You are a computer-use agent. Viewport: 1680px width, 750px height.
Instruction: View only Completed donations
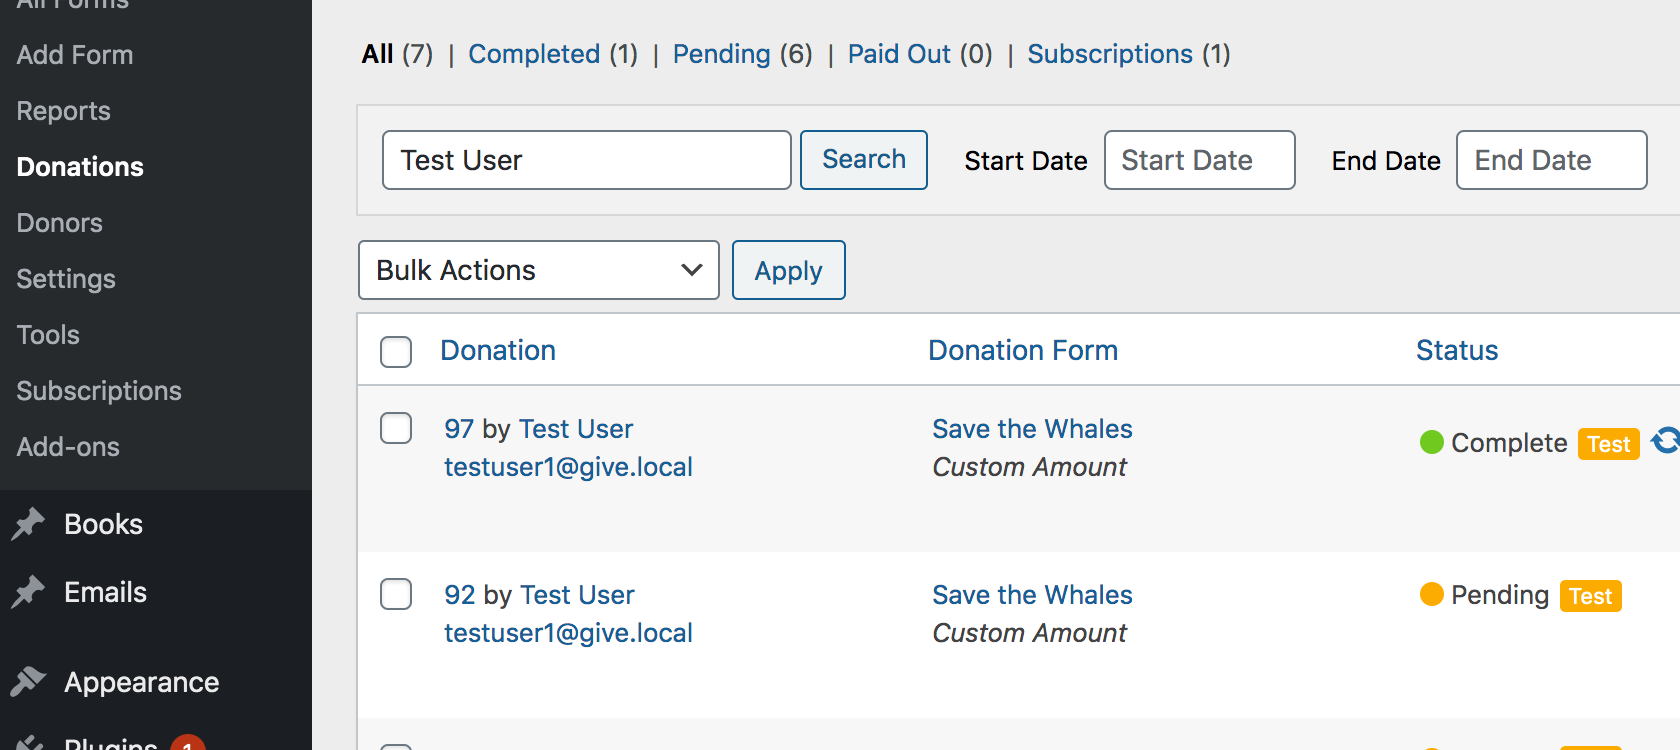(534, 54)
